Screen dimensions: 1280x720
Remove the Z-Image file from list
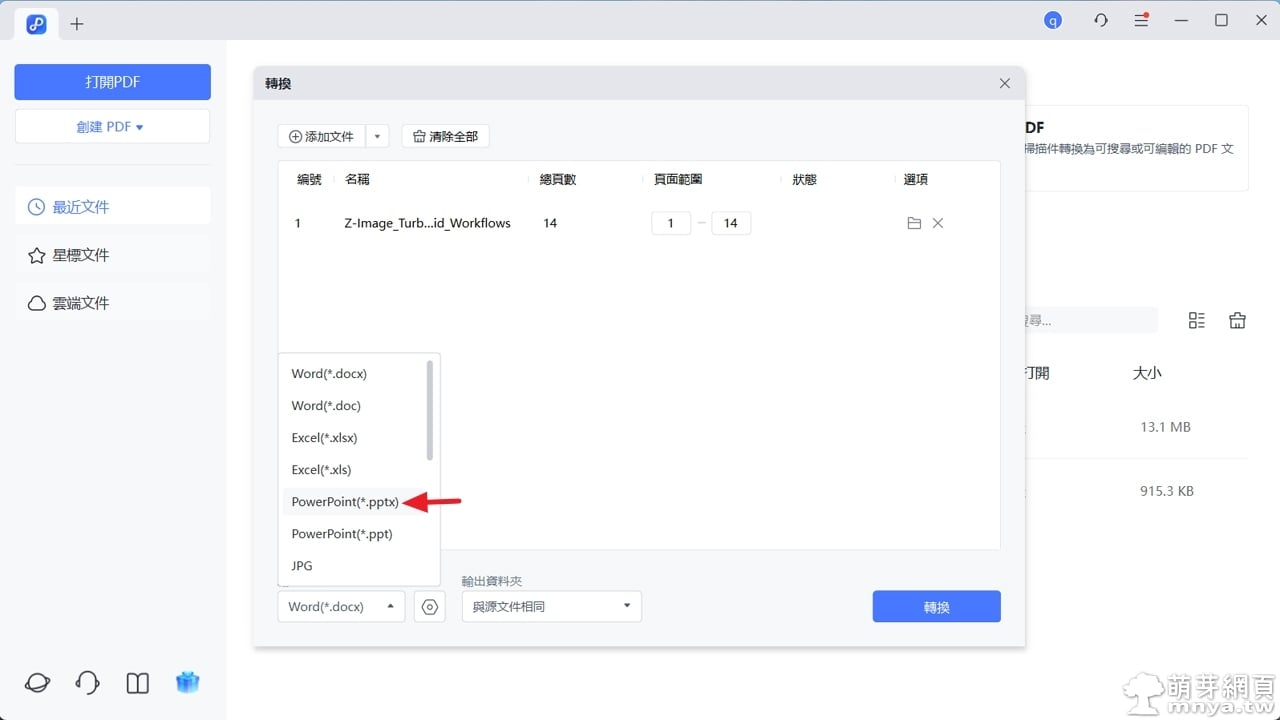[x=938, y=223]
